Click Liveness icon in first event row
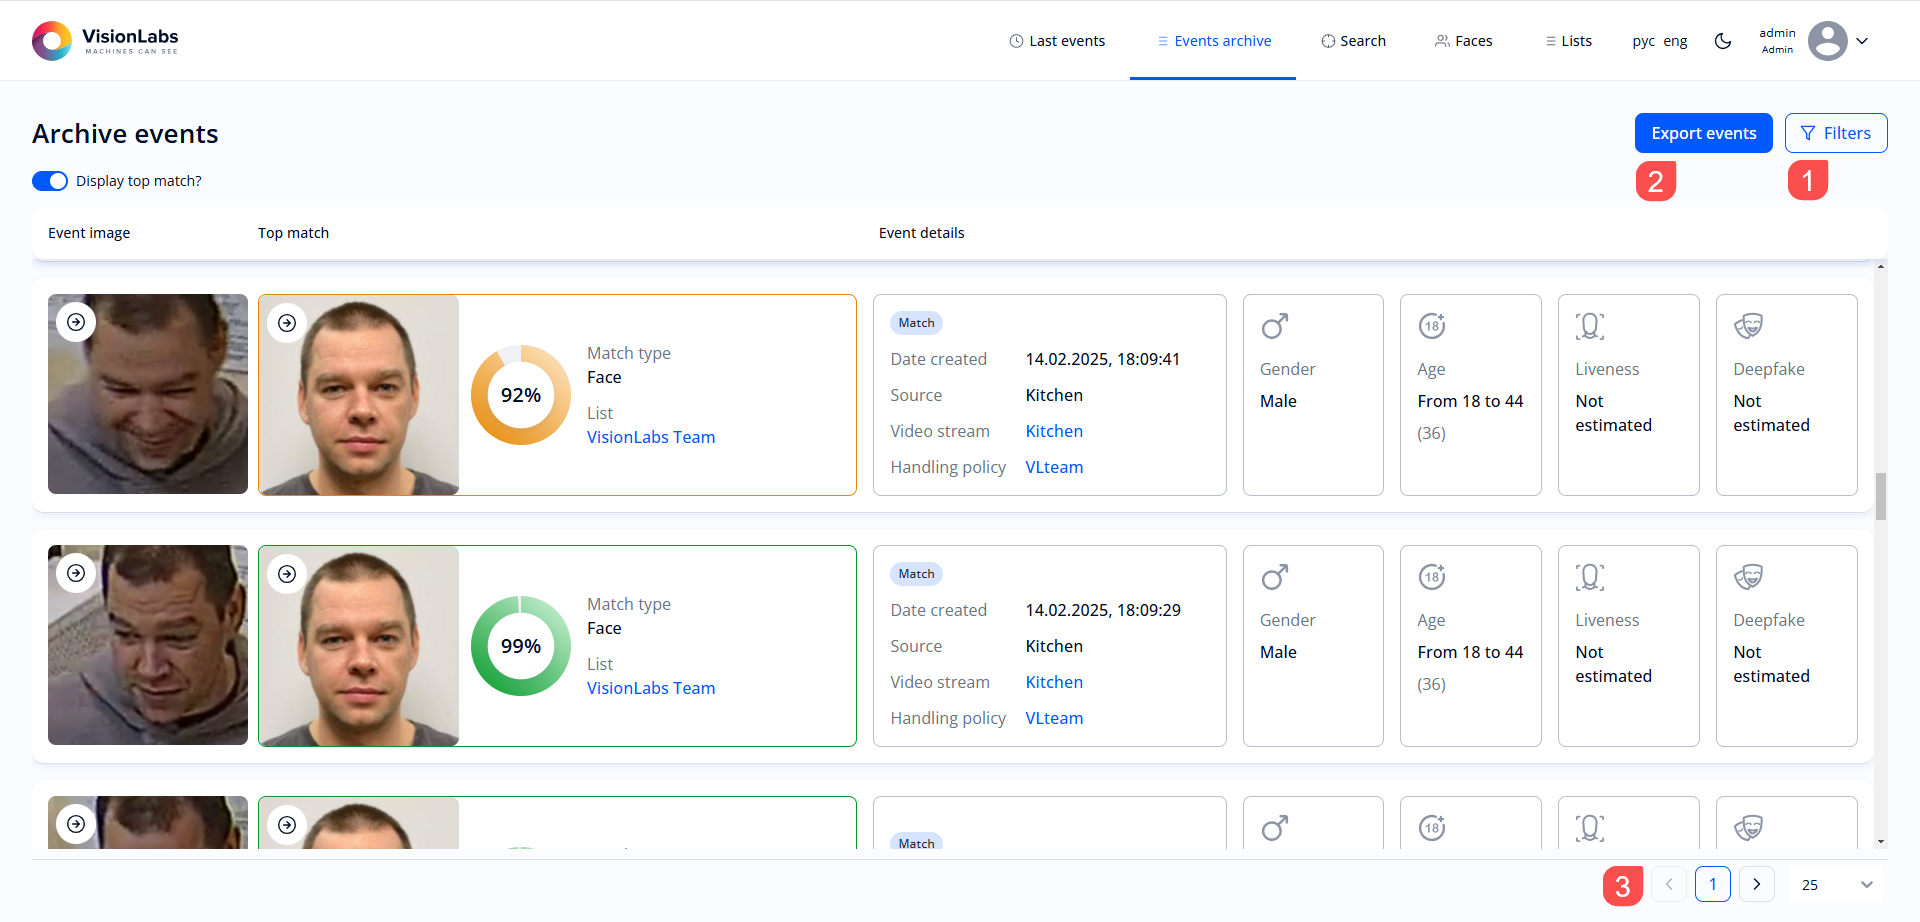 click(x=1589, y=326)
